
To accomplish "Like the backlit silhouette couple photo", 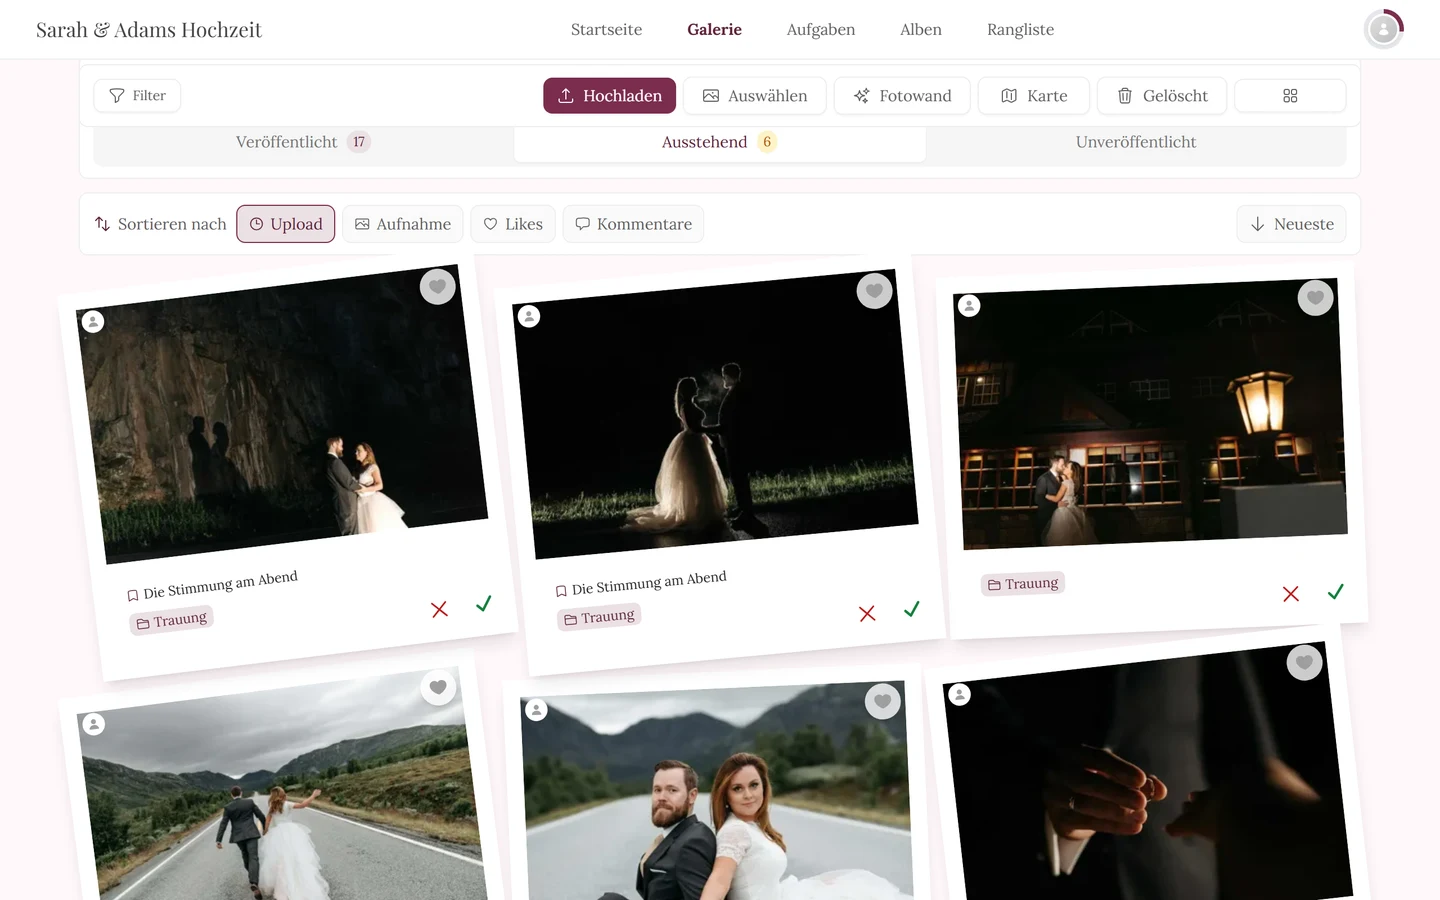I will click(x=875, y=291).
